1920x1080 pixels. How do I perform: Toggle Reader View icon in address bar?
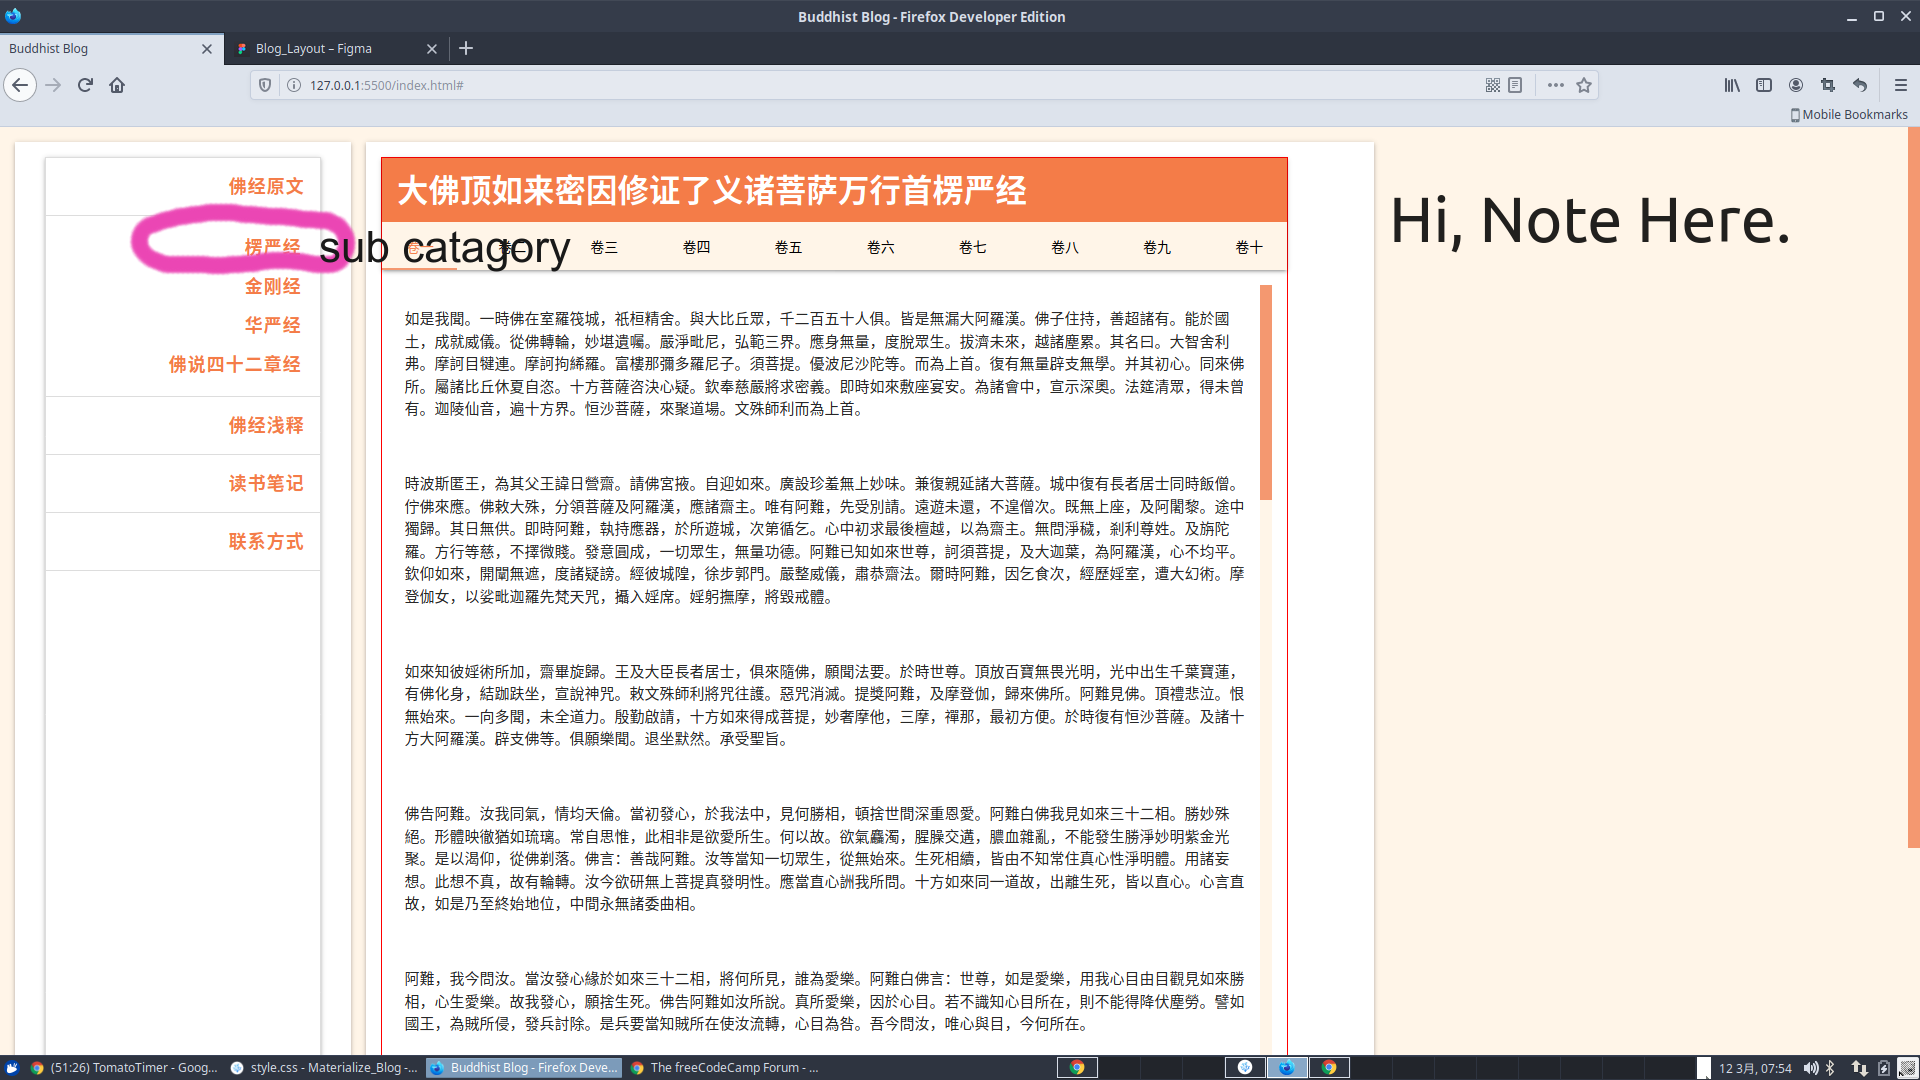tap(1515, 85)
